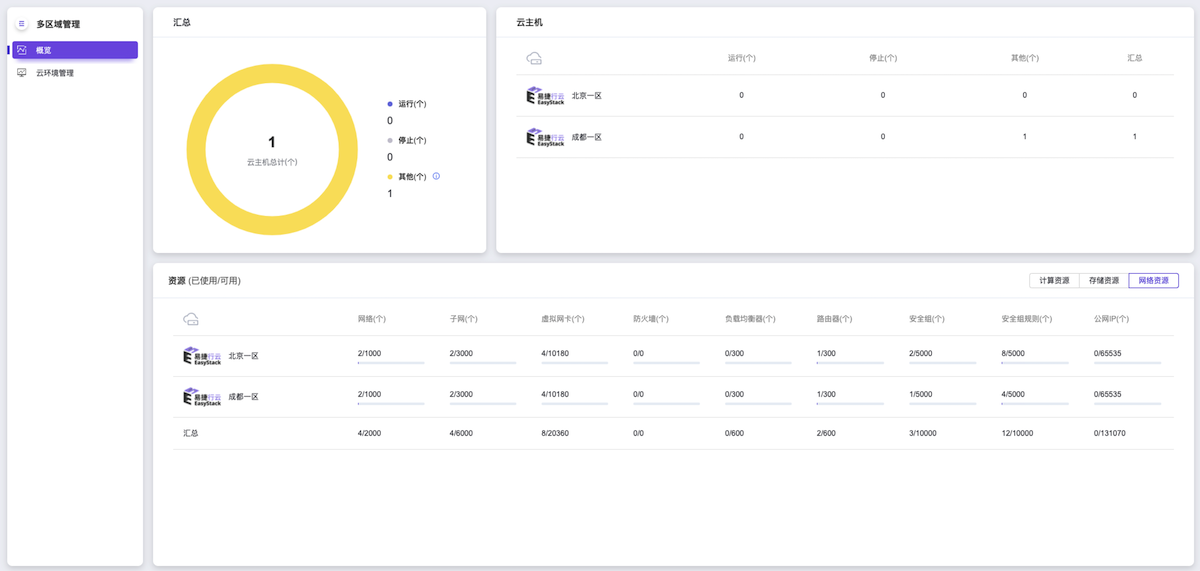Click the 概览 chart icon in sidebar
This screenshot has height=571, width=1200.
pyautogui.click(x=22, y=50)
